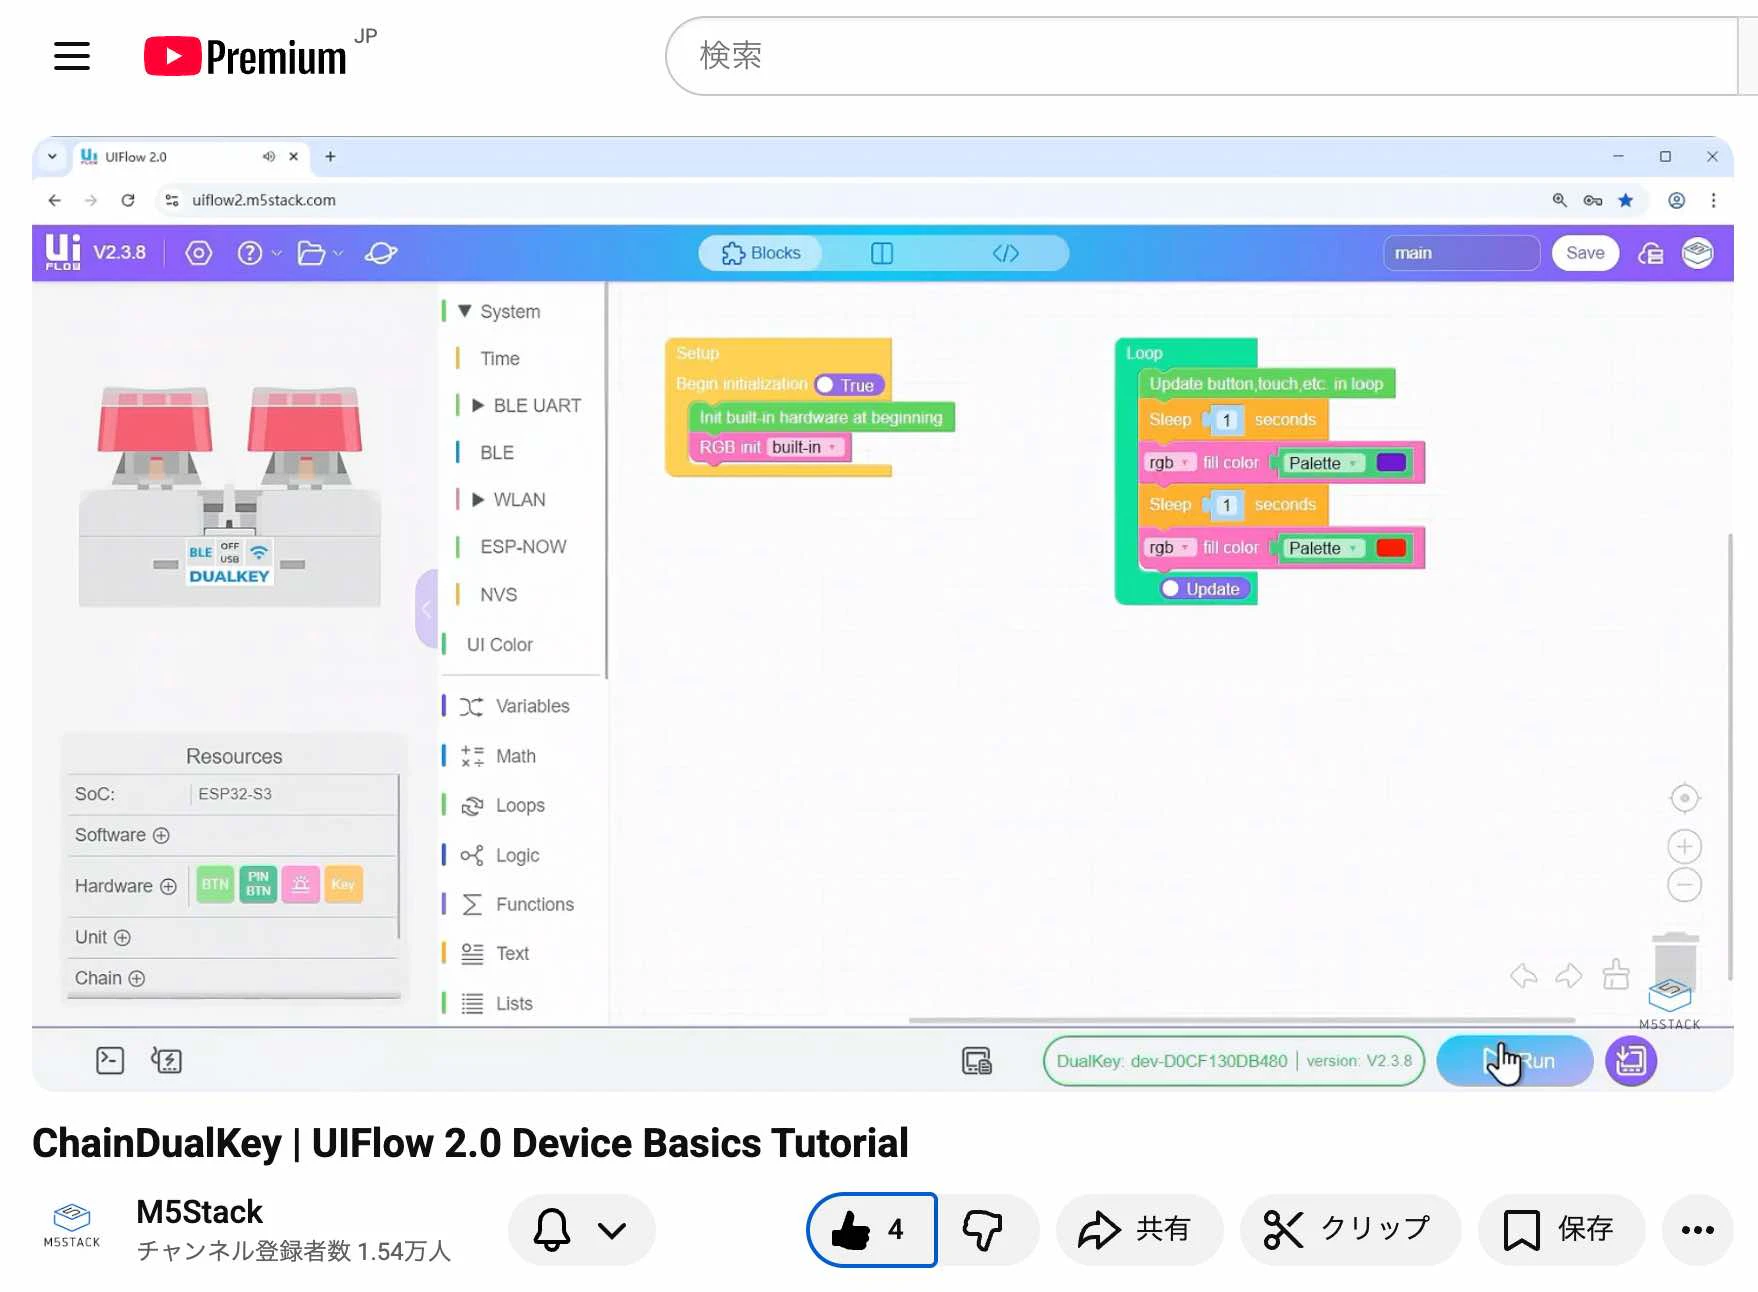Select the Key hardware chip

(343, 884)
